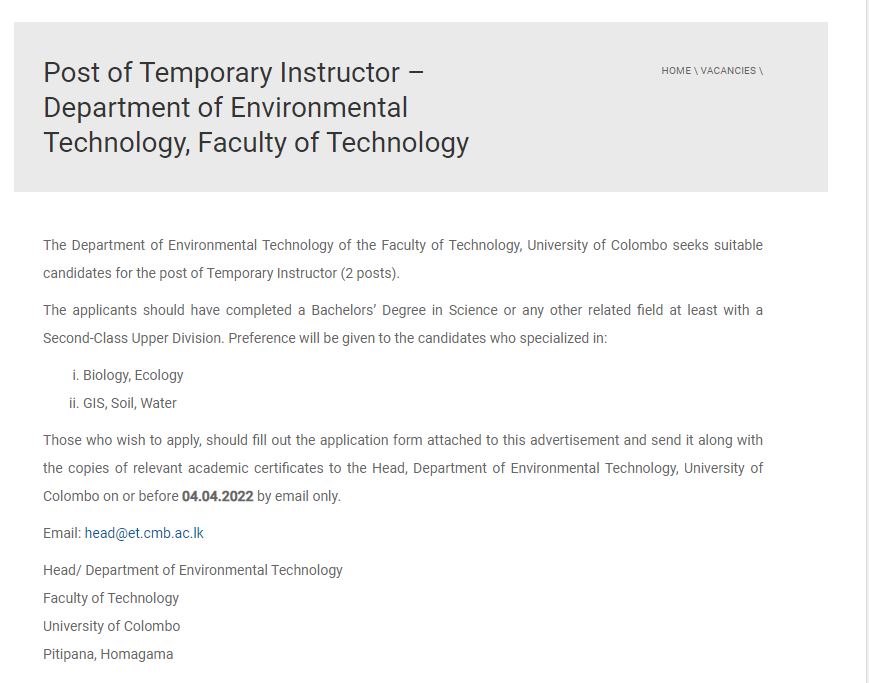This screenshot has height=683, width=869.
Task: Click the '(2 posts)' text
Action: pos(370,273)
